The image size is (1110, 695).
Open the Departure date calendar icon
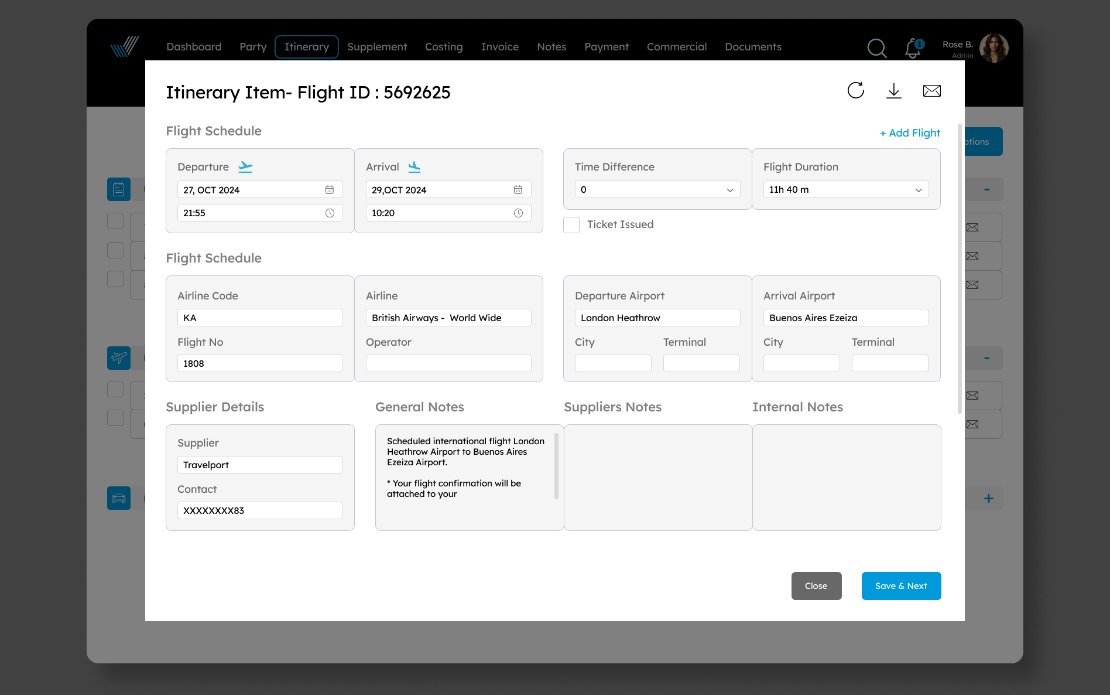[329, 190]
